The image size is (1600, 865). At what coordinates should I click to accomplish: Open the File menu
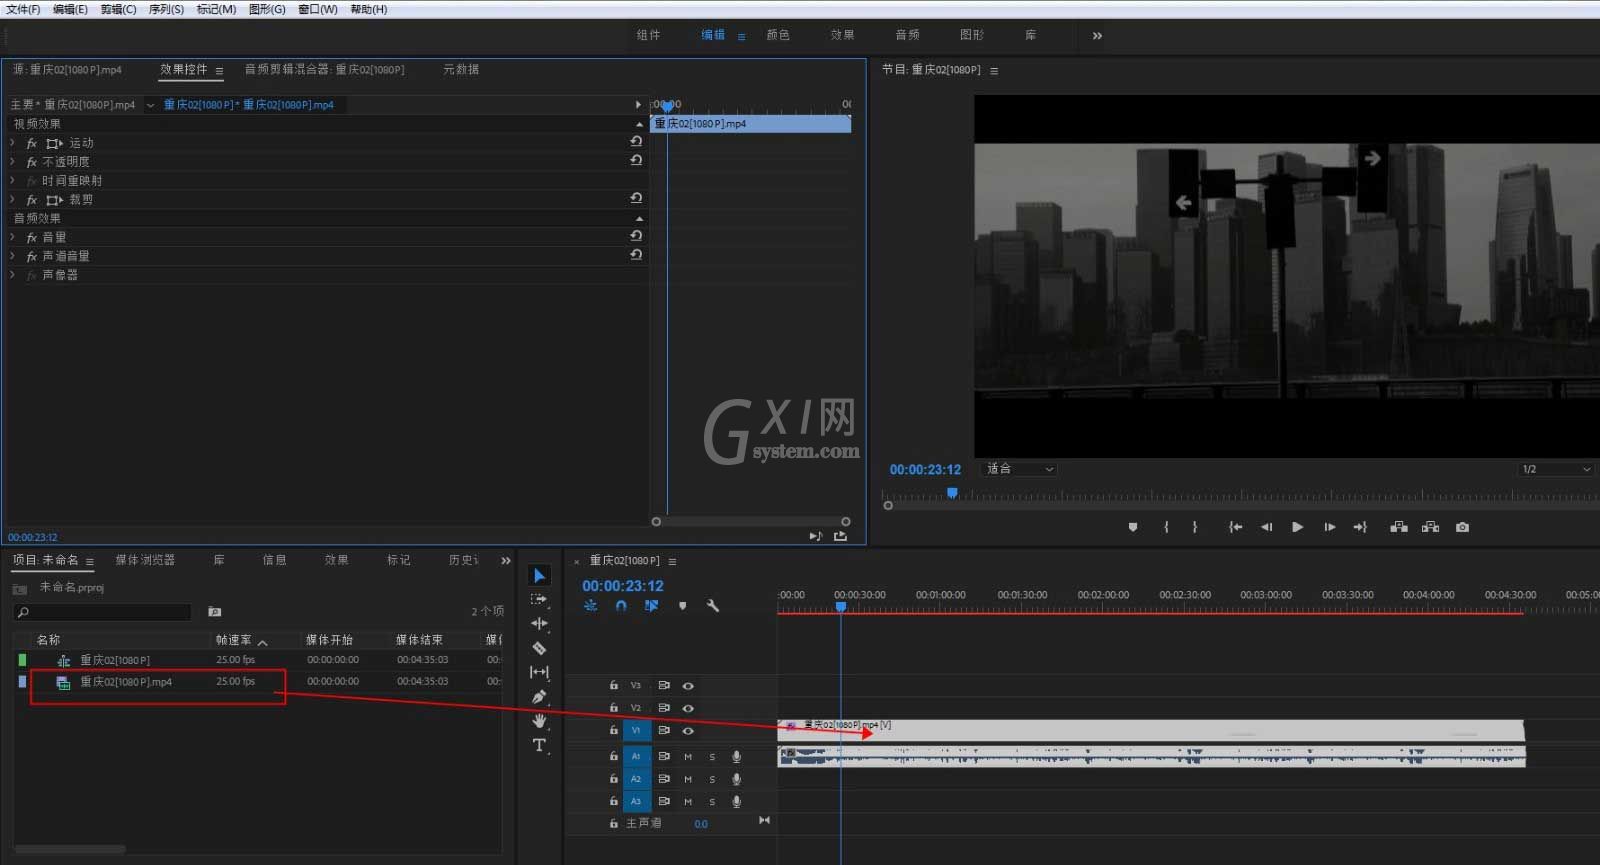click(23, 9)
